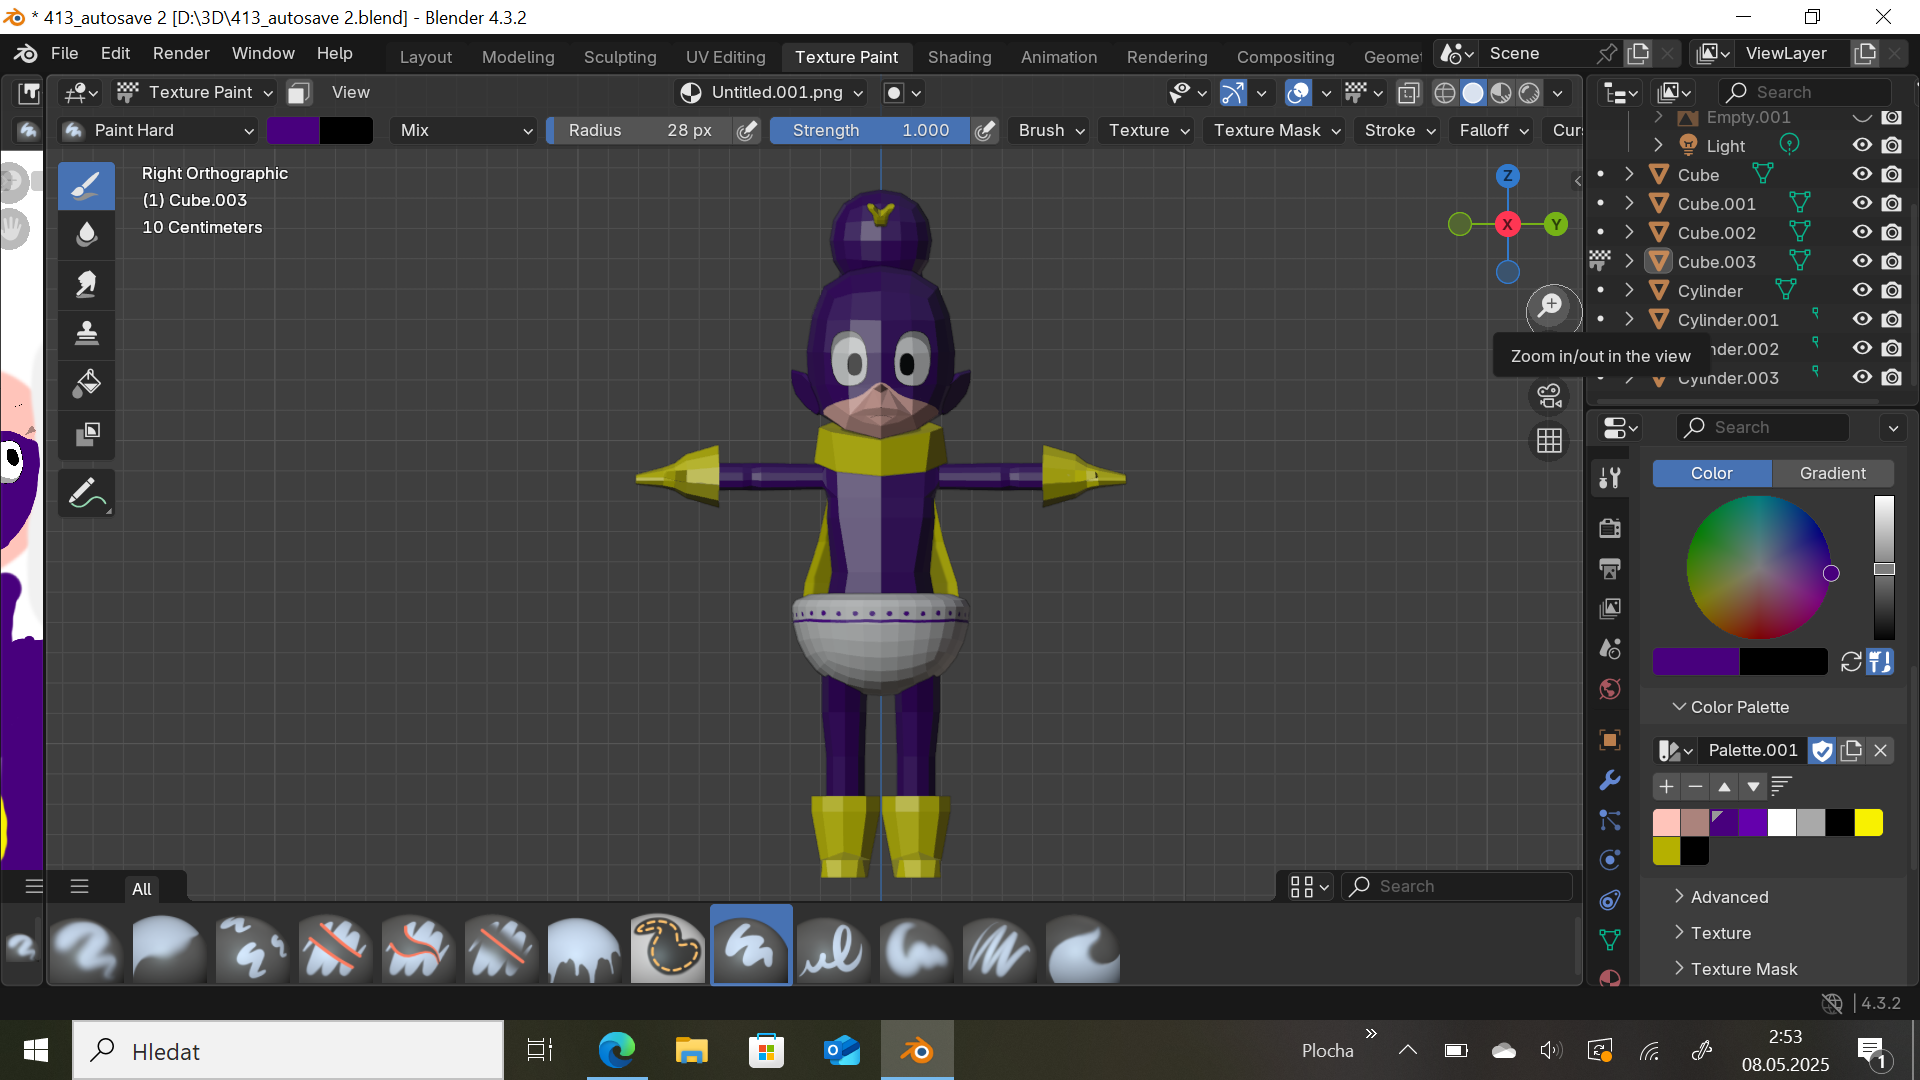1920x1080 pixels.
Task: Click the camera view icon
Action: [x=1549, y=397]
